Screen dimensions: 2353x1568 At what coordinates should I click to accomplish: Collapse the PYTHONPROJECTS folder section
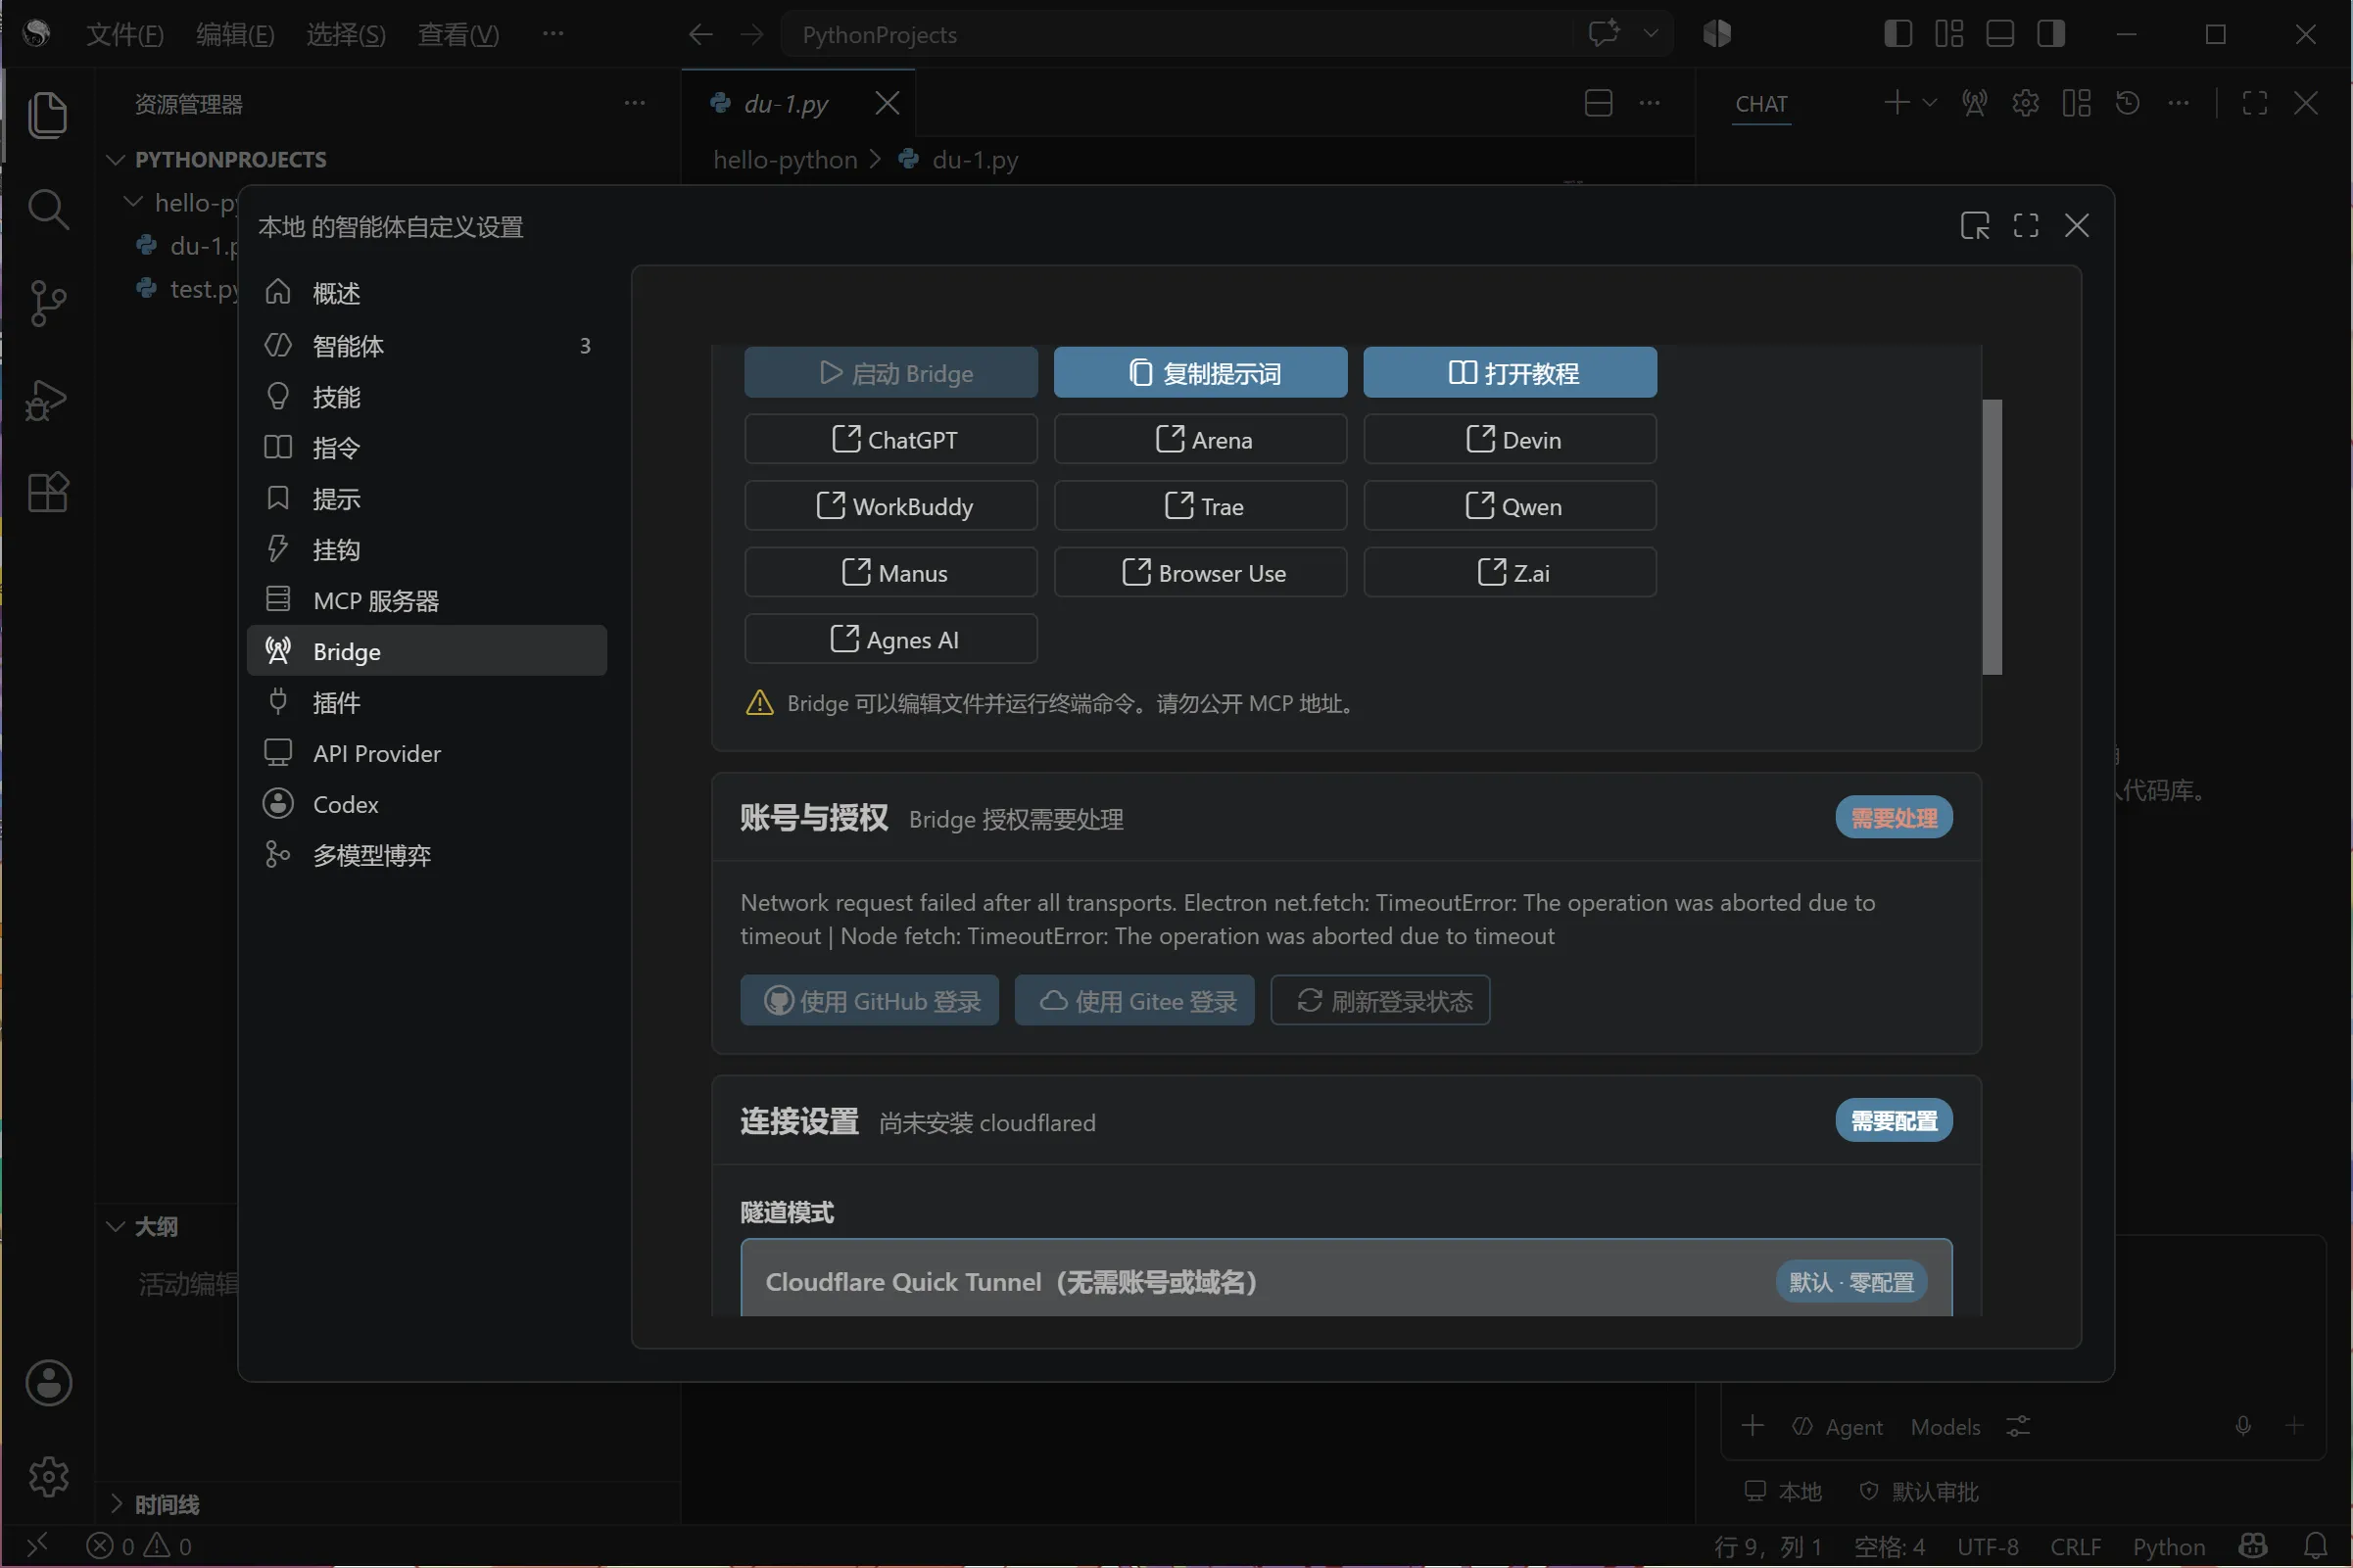(x=116, y=160)
